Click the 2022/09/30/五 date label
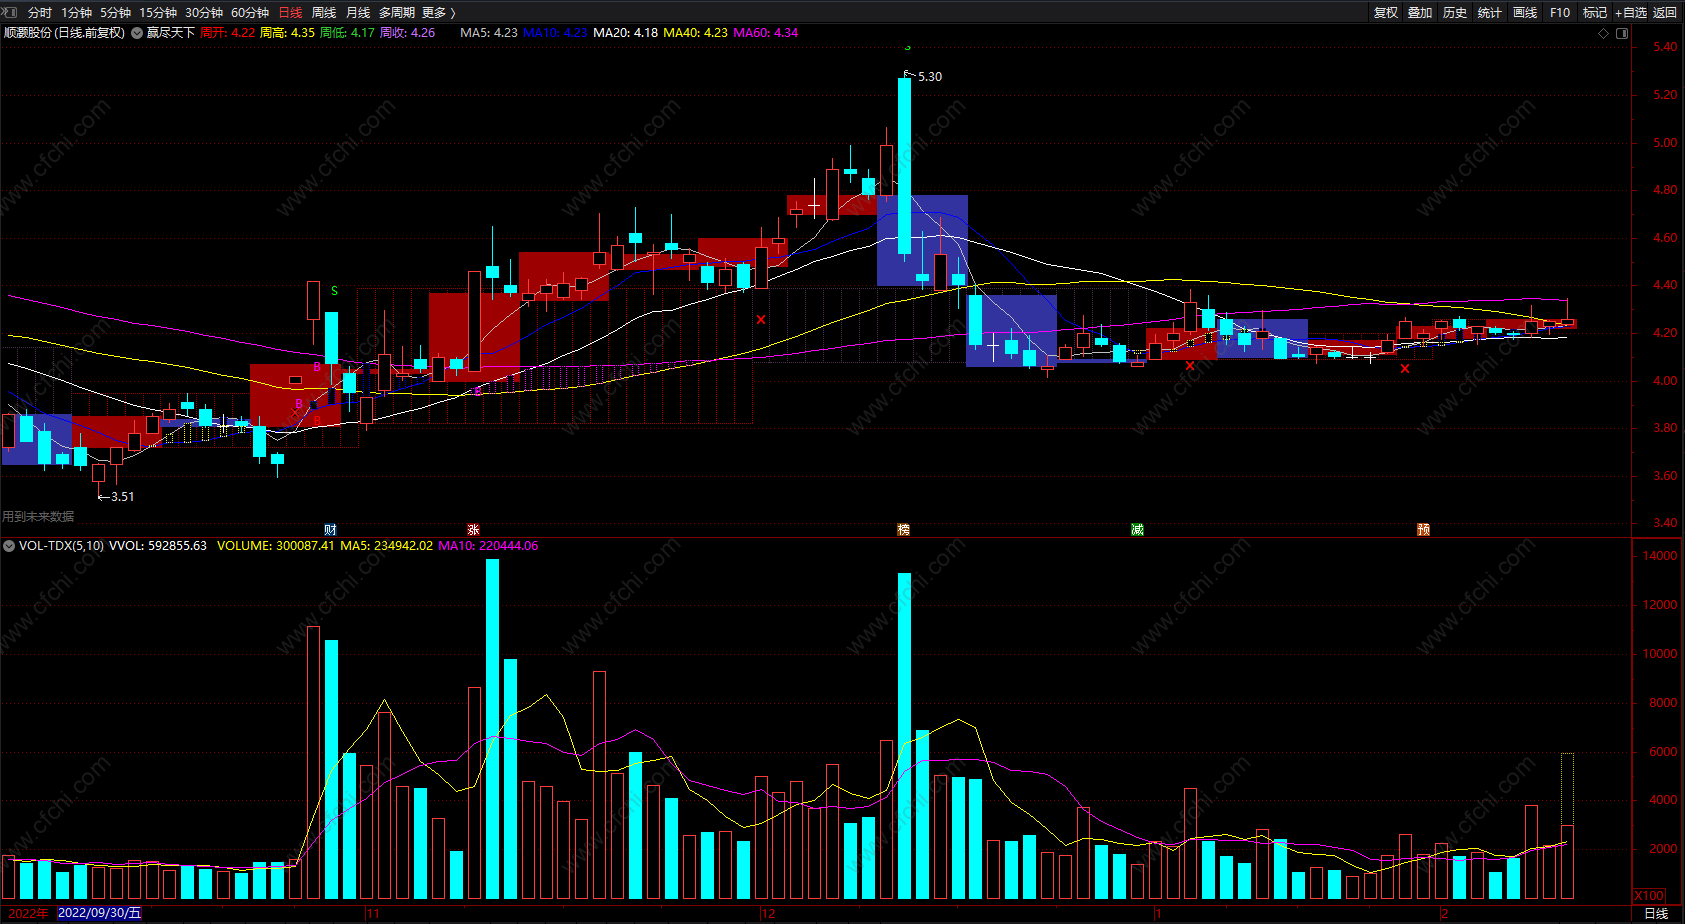Image resolution: width=1685 pixels, height=924 pixels. coord(99,913)
